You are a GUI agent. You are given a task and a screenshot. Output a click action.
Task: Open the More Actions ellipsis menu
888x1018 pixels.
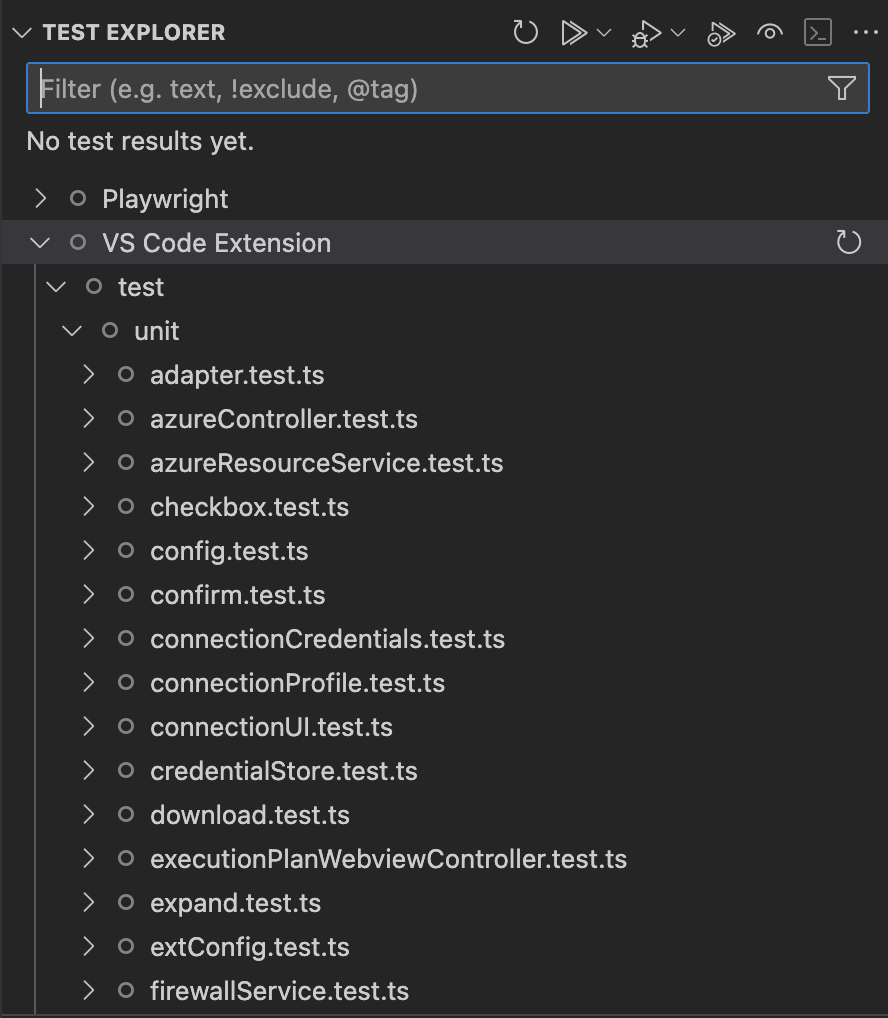click(864, 33)
